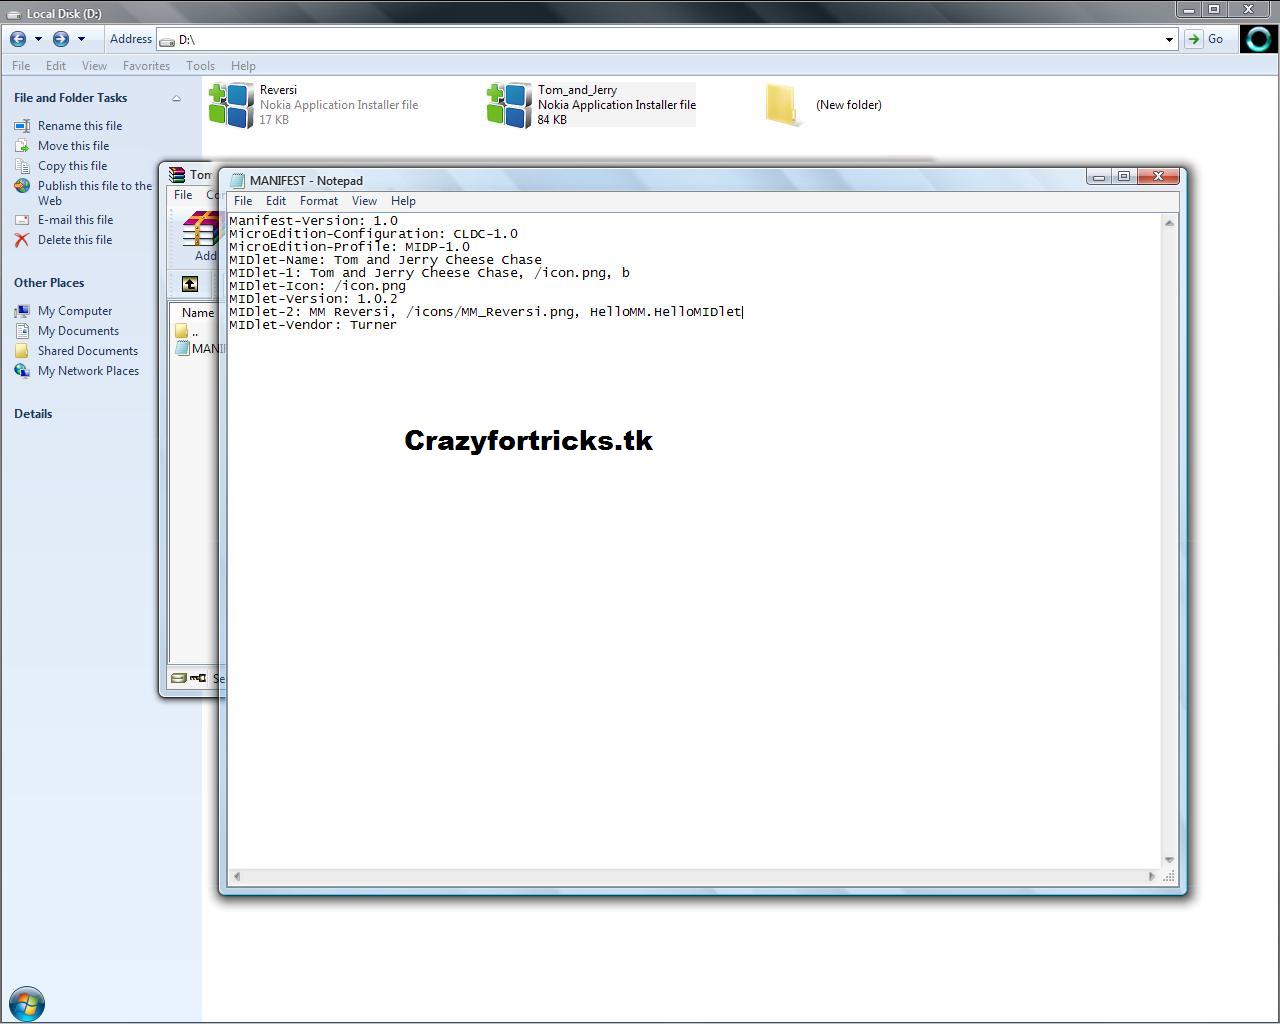Click the Explorer Back arrow button
The height and width of the screenshot is (1024, 1280).
(x=18, y=39)
